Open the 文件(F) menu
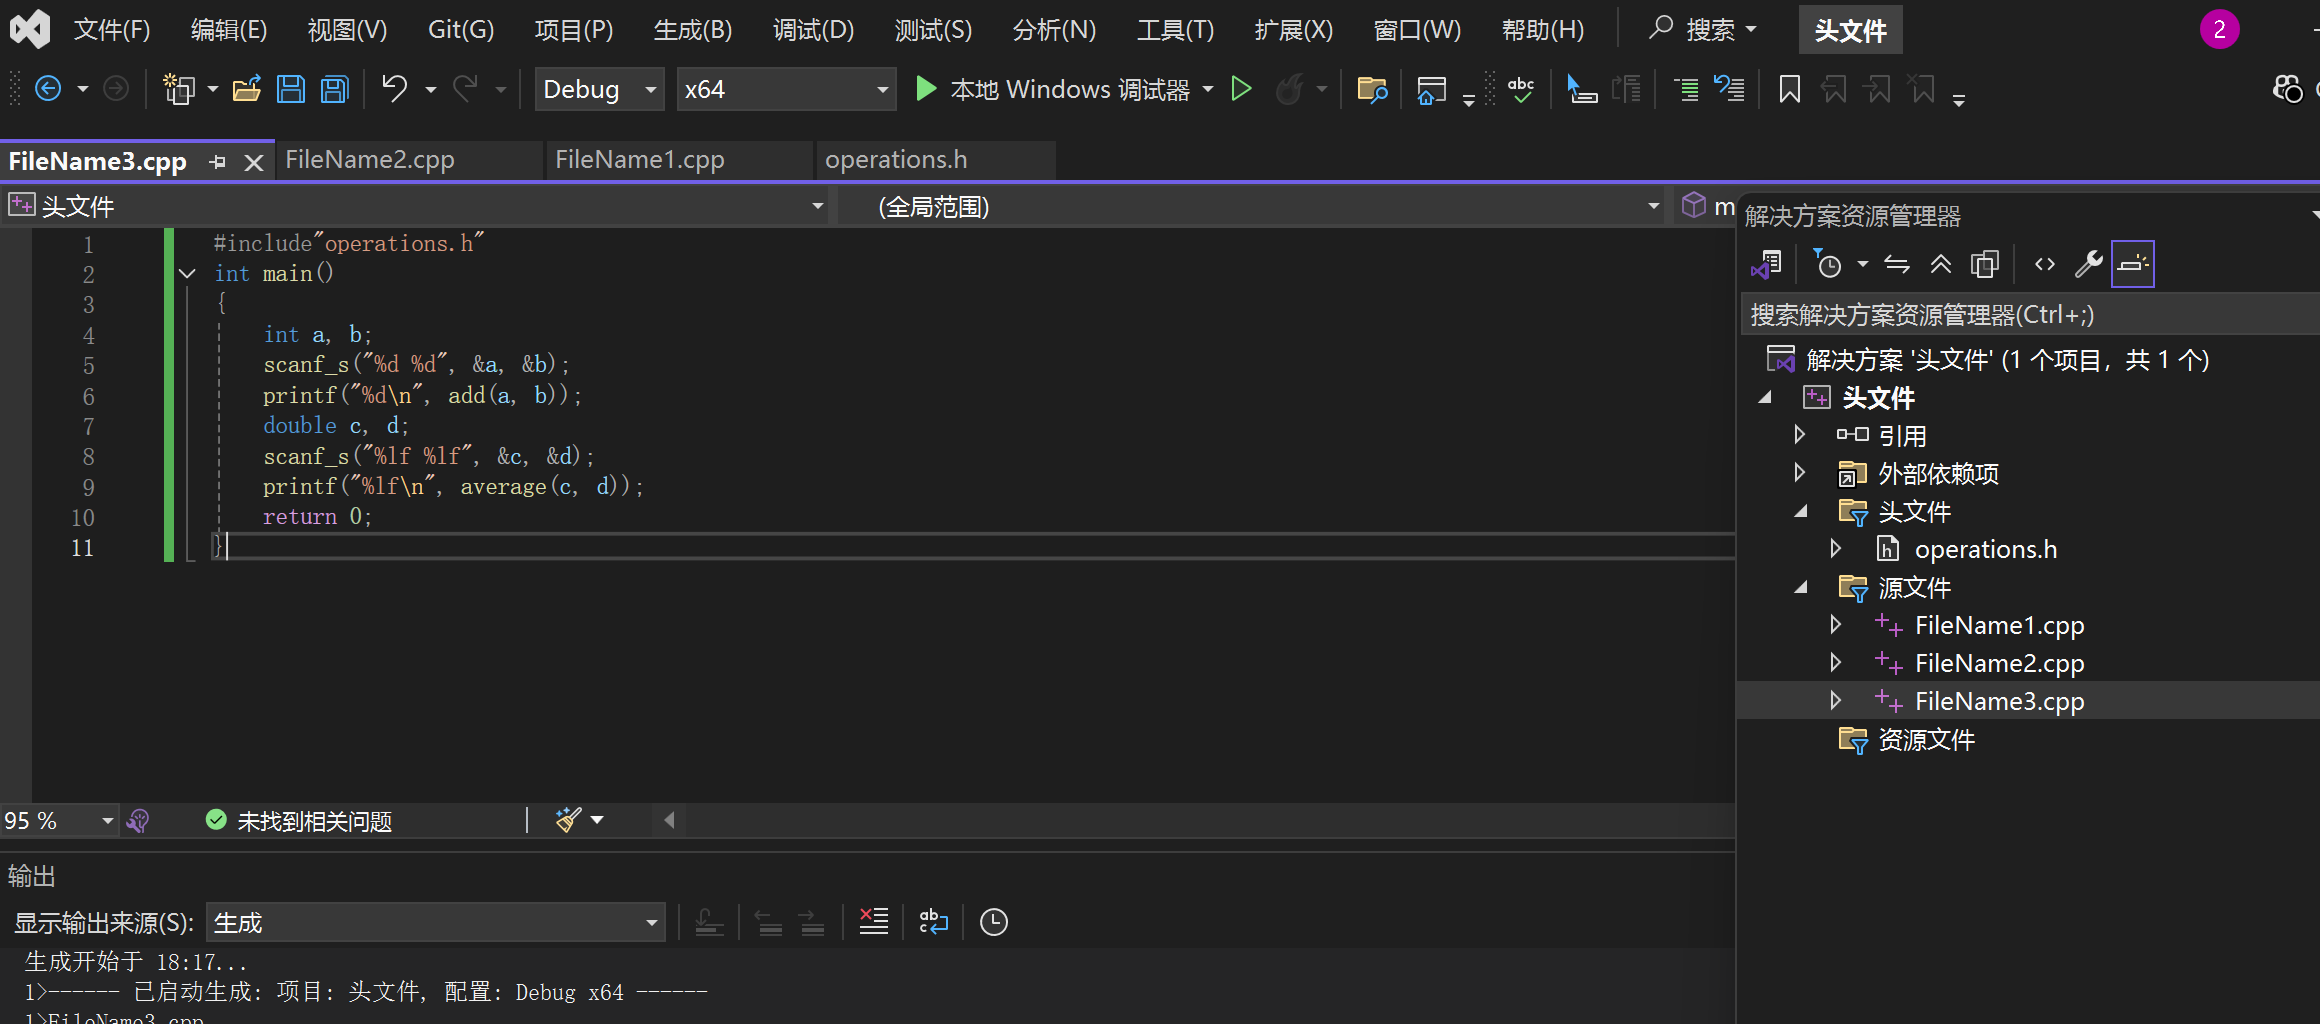The width and height of the screenshot is (2320, 1024). point(112,29)
